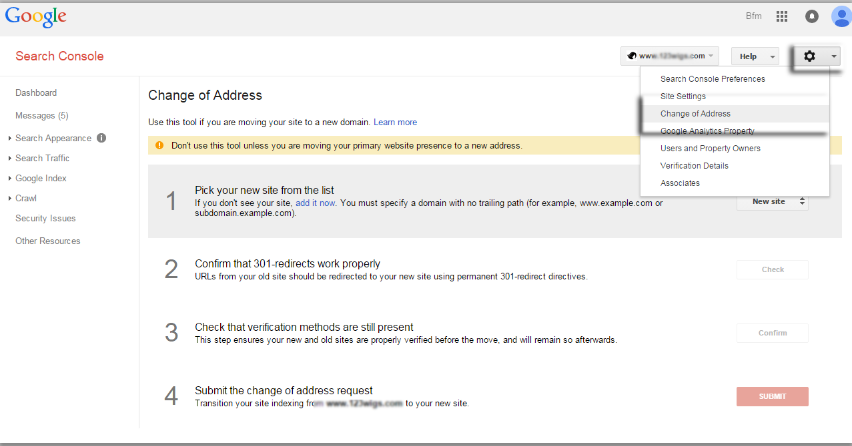Click the yellow warning icon
852x446 pixels.
(x=158, y=146)
